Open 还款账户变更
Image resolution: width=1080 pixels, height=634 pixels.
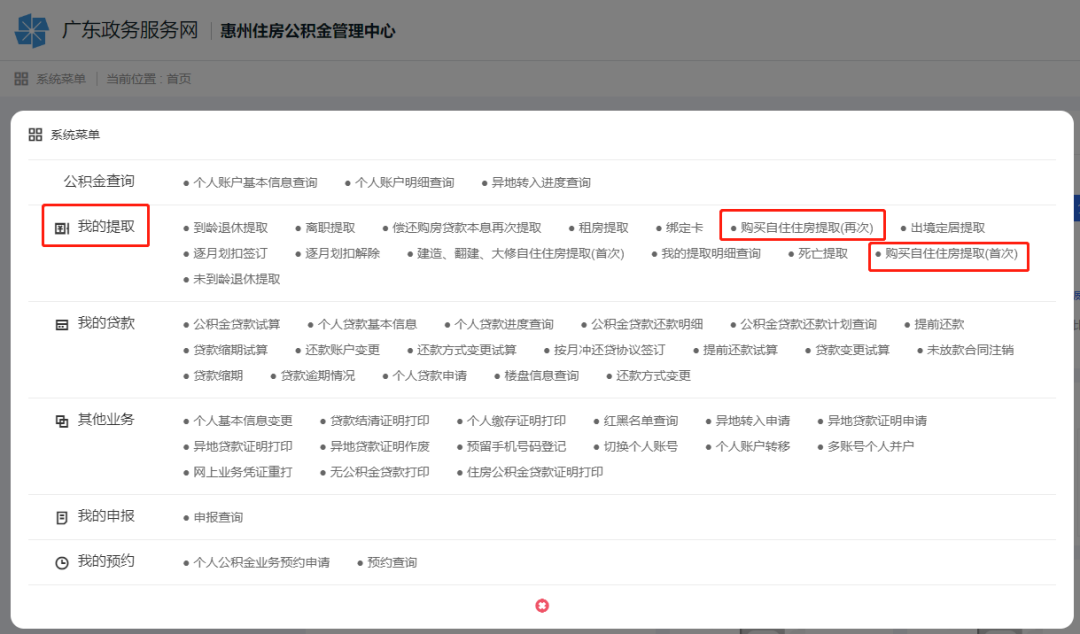[x=342, y=350]
